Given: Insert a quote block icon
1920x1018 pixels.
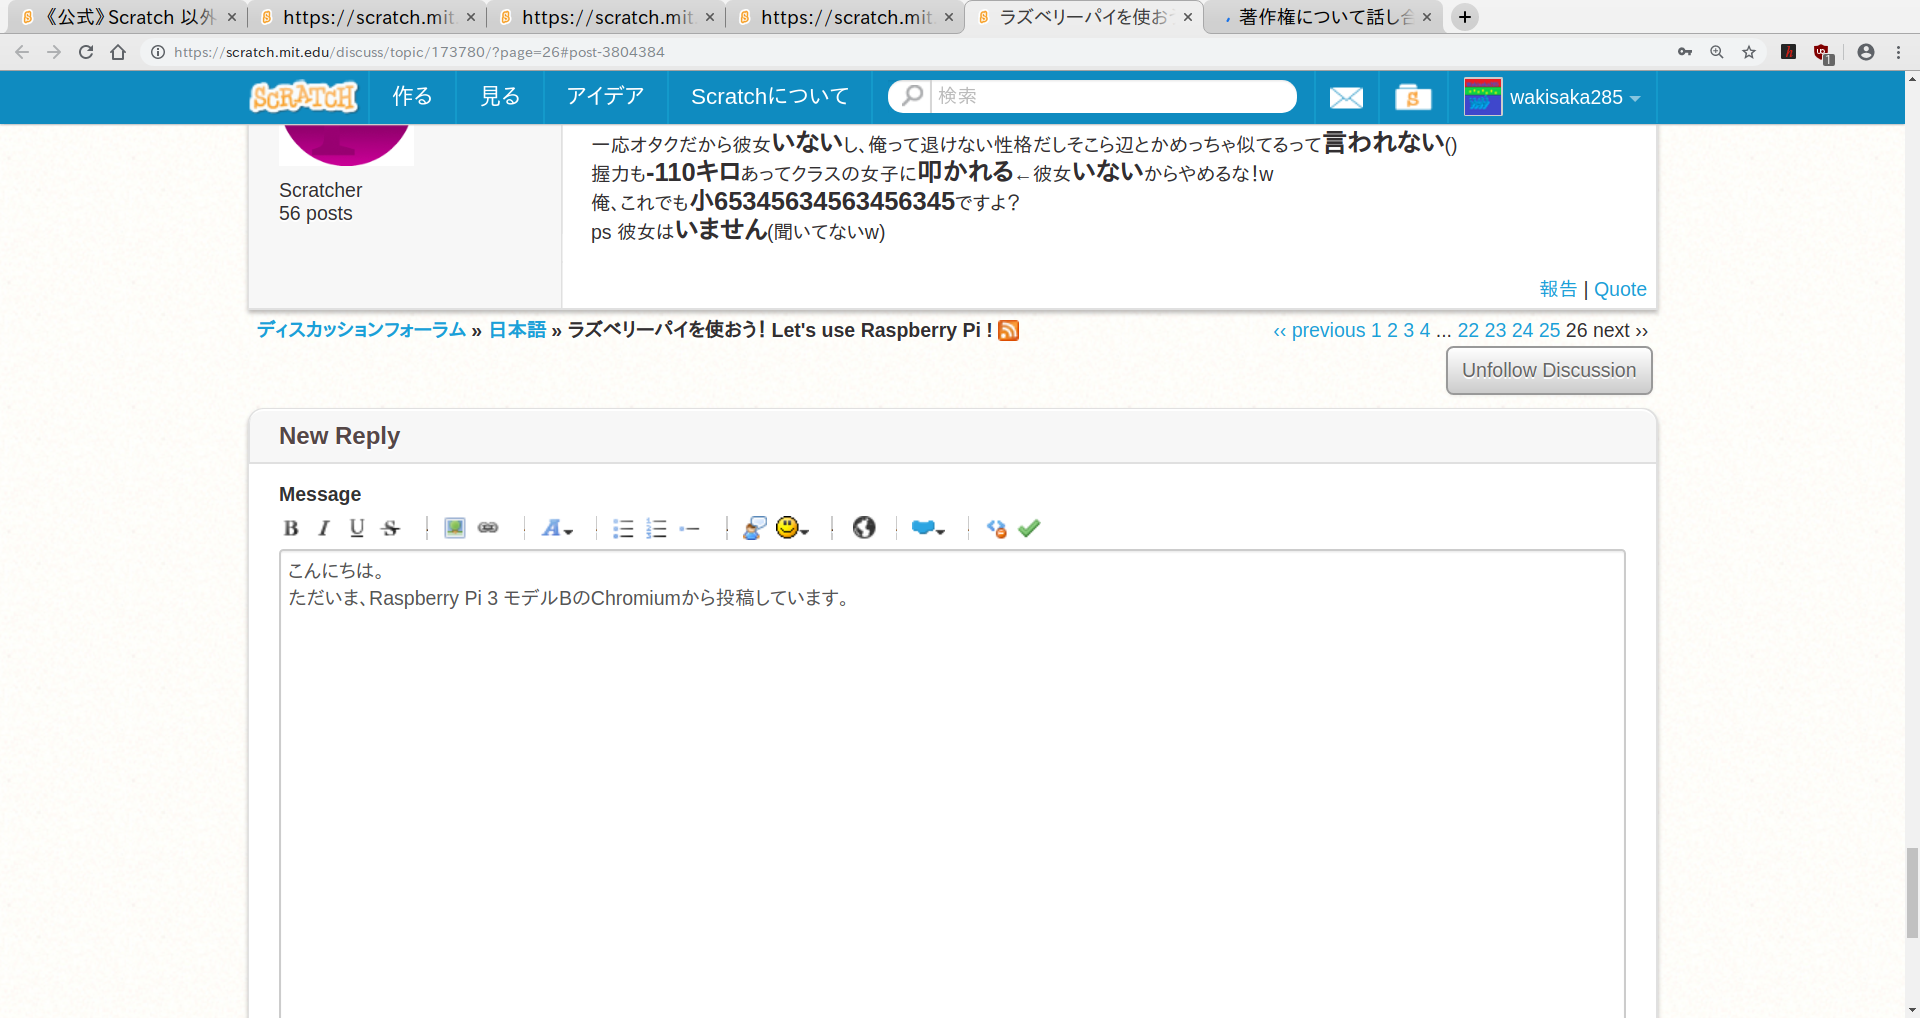Looking at the screenshot, I should 754,528.
